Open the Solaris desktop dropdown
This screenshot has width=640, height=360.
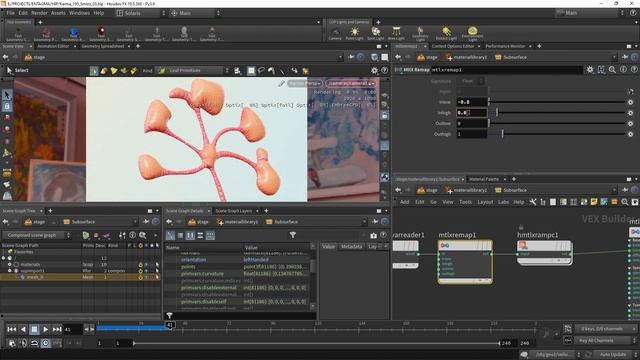click(x=141, y=13)
